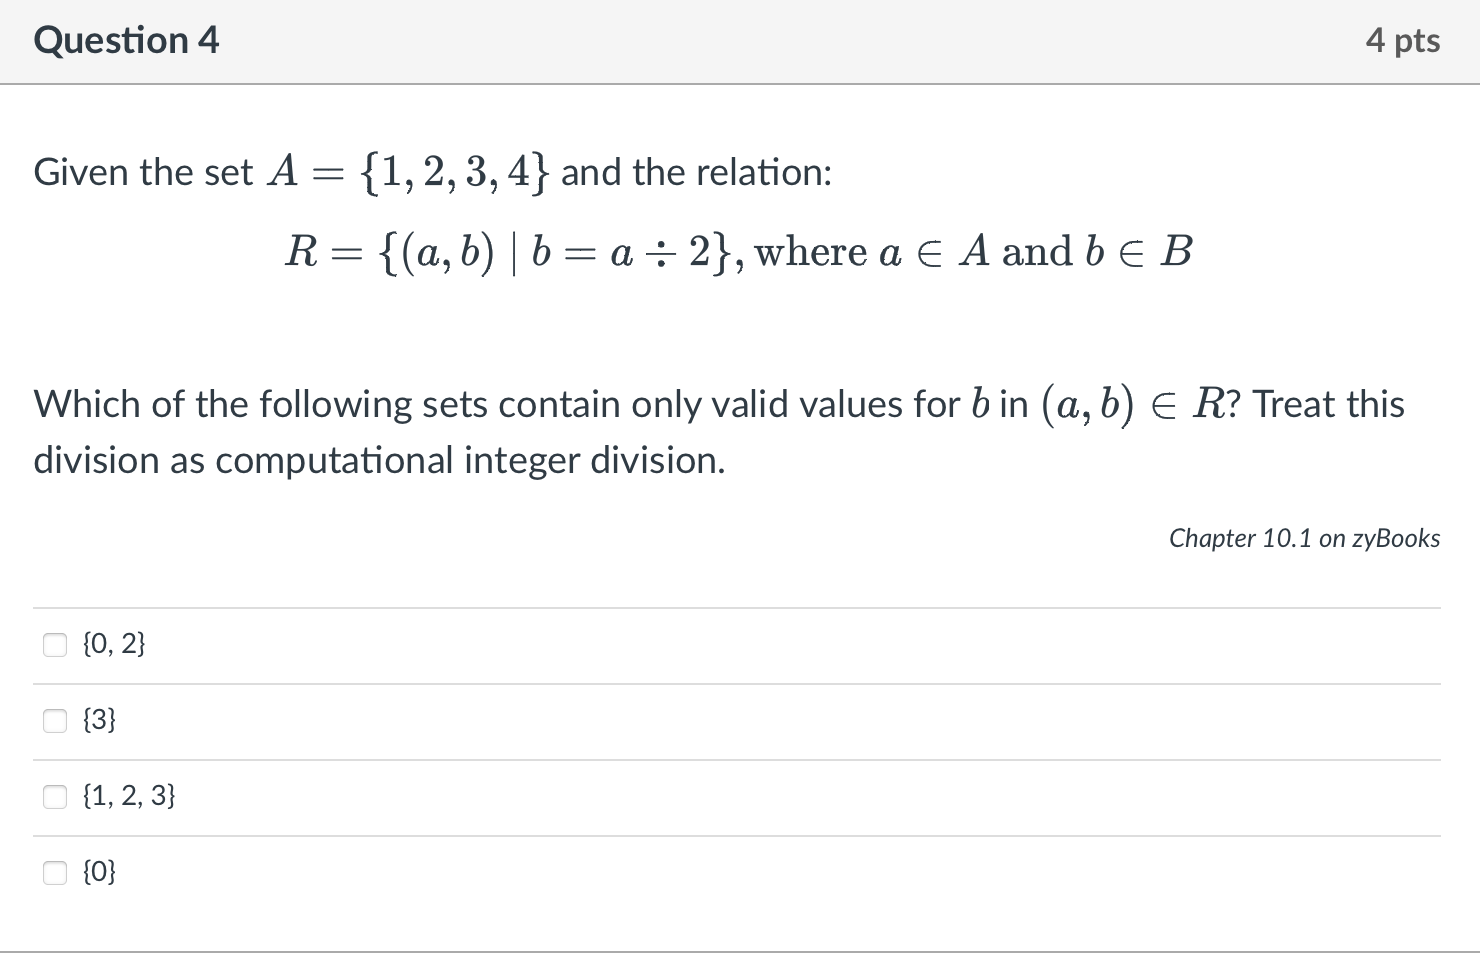Toggle the {3} answer checkbox off

[55, 720]
